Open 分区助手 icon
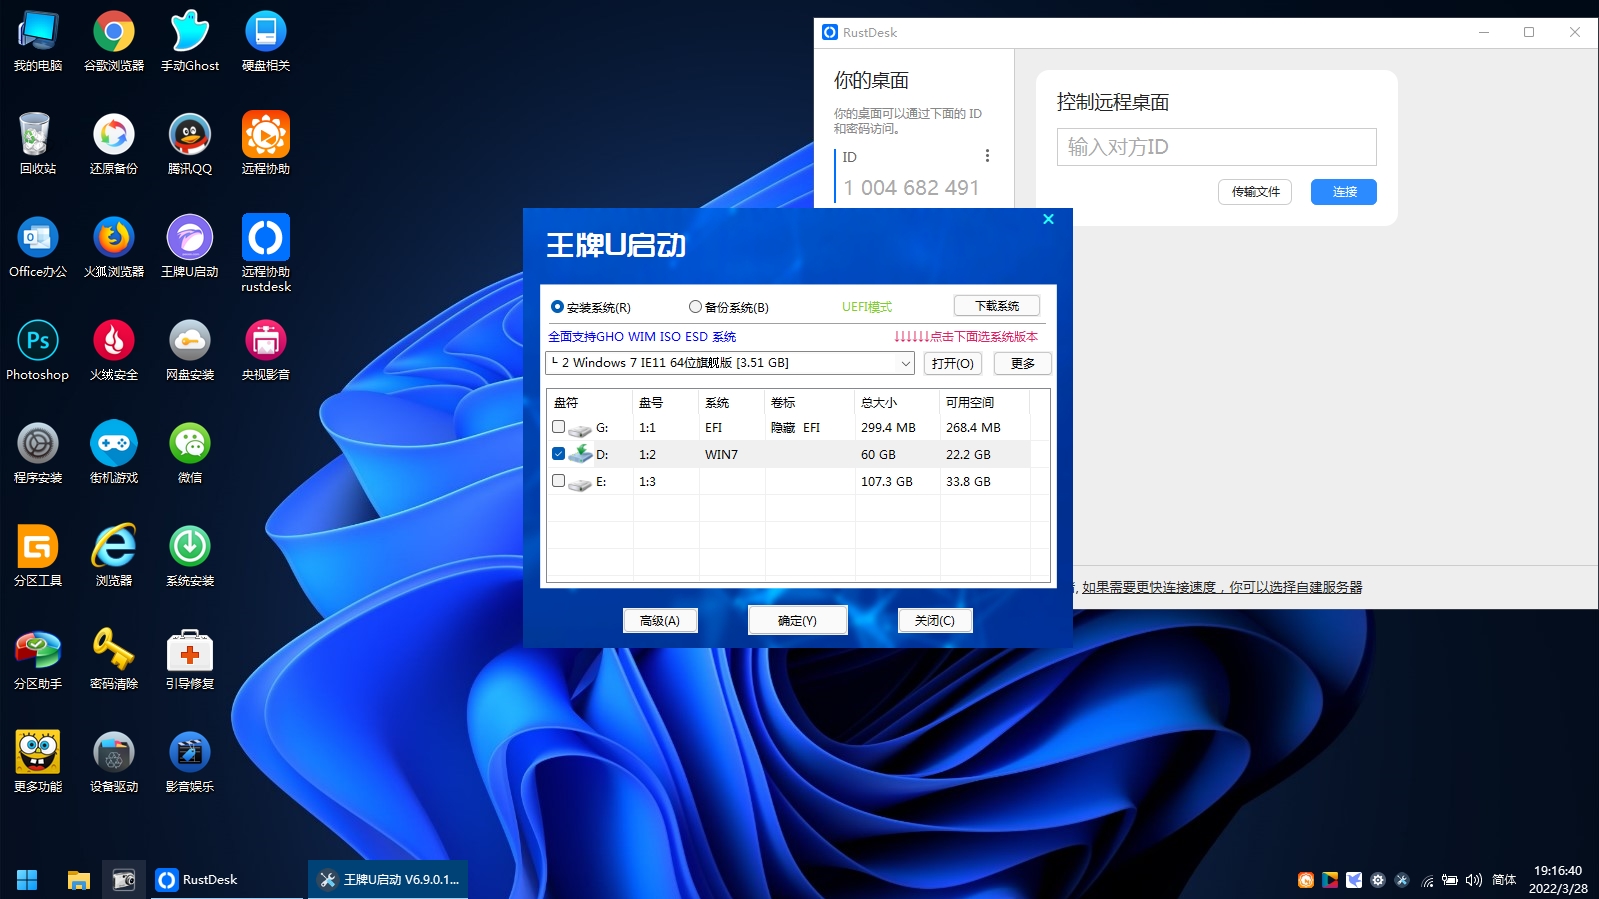 [38, 660]
